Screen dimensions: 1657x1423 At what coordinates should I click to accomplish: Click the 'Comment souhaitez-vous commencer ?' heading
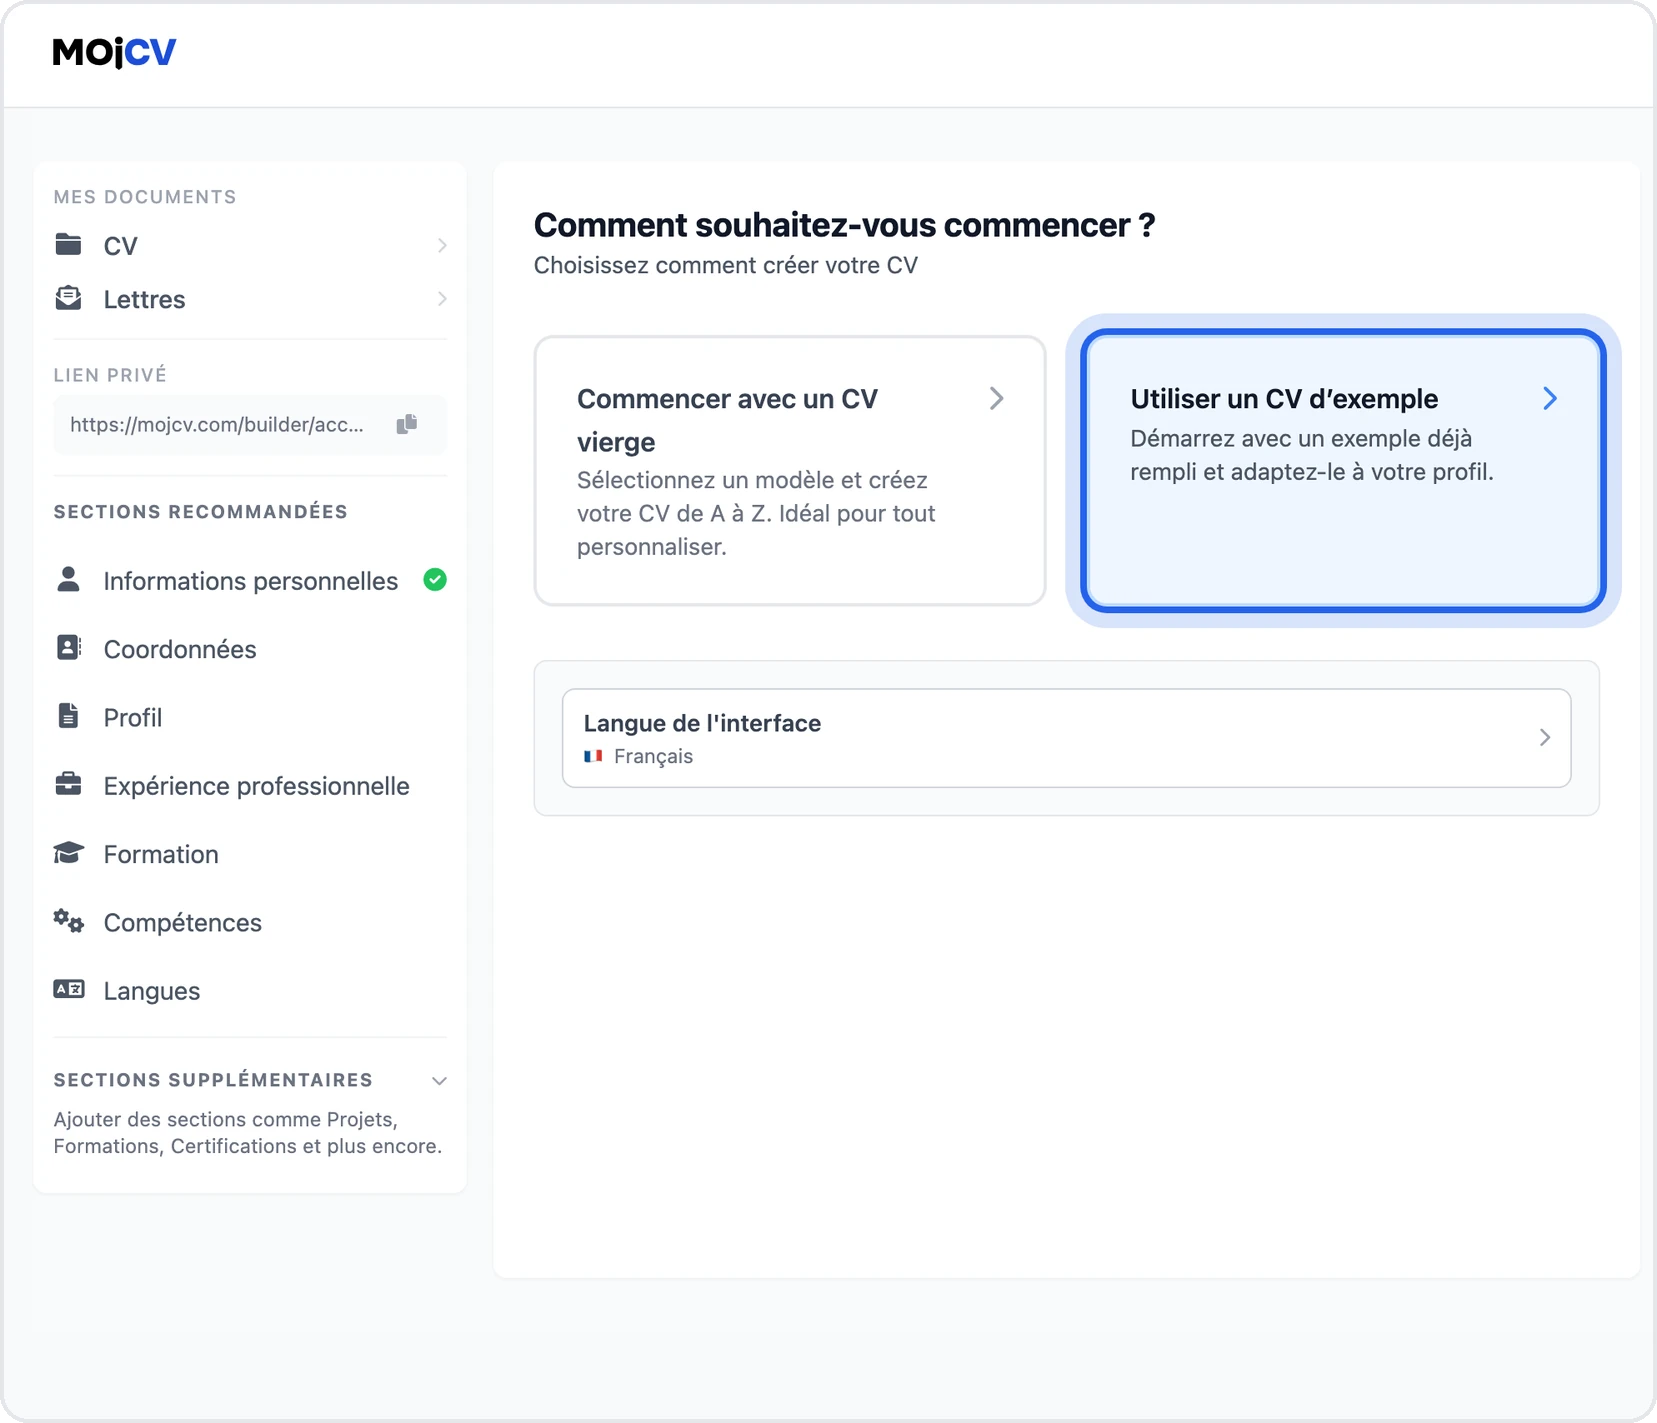click(x=844, y=225)
